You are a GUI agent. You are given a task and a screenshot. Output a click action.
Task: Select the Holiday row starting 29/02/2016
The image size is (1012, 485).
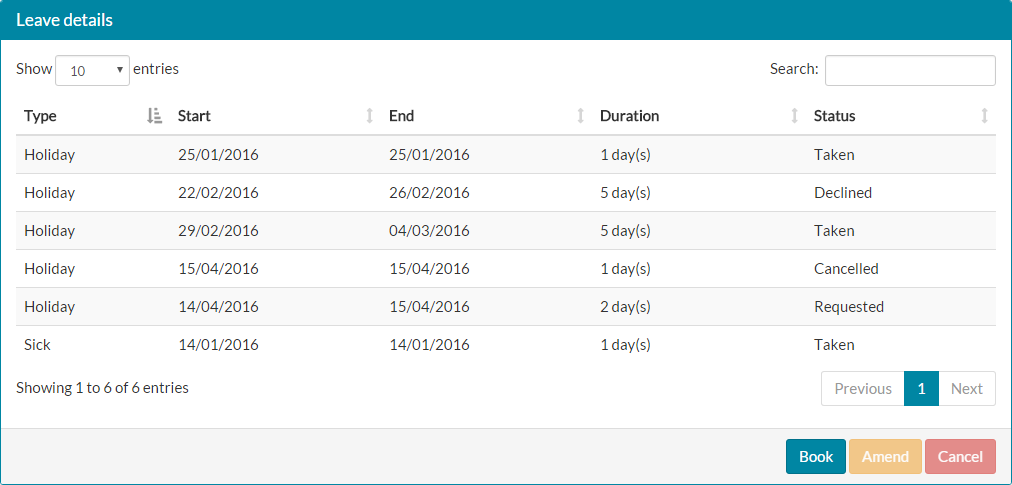point(505,231)
